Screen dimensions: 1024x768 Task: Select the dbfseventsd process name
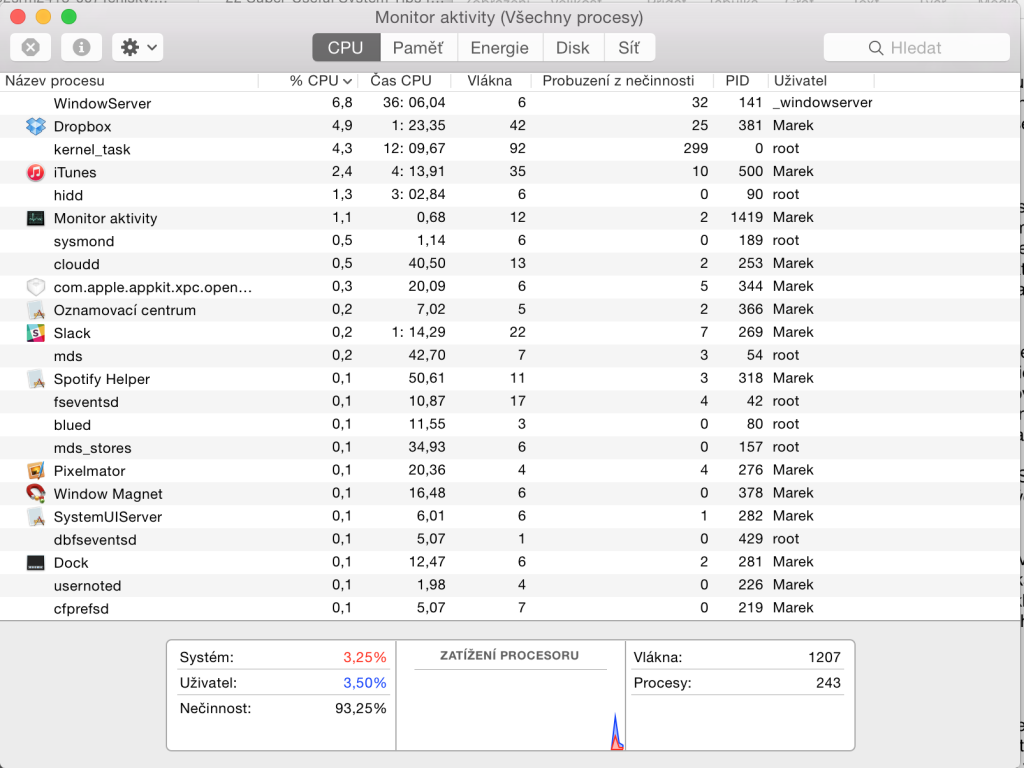click(x=95, y=540)
